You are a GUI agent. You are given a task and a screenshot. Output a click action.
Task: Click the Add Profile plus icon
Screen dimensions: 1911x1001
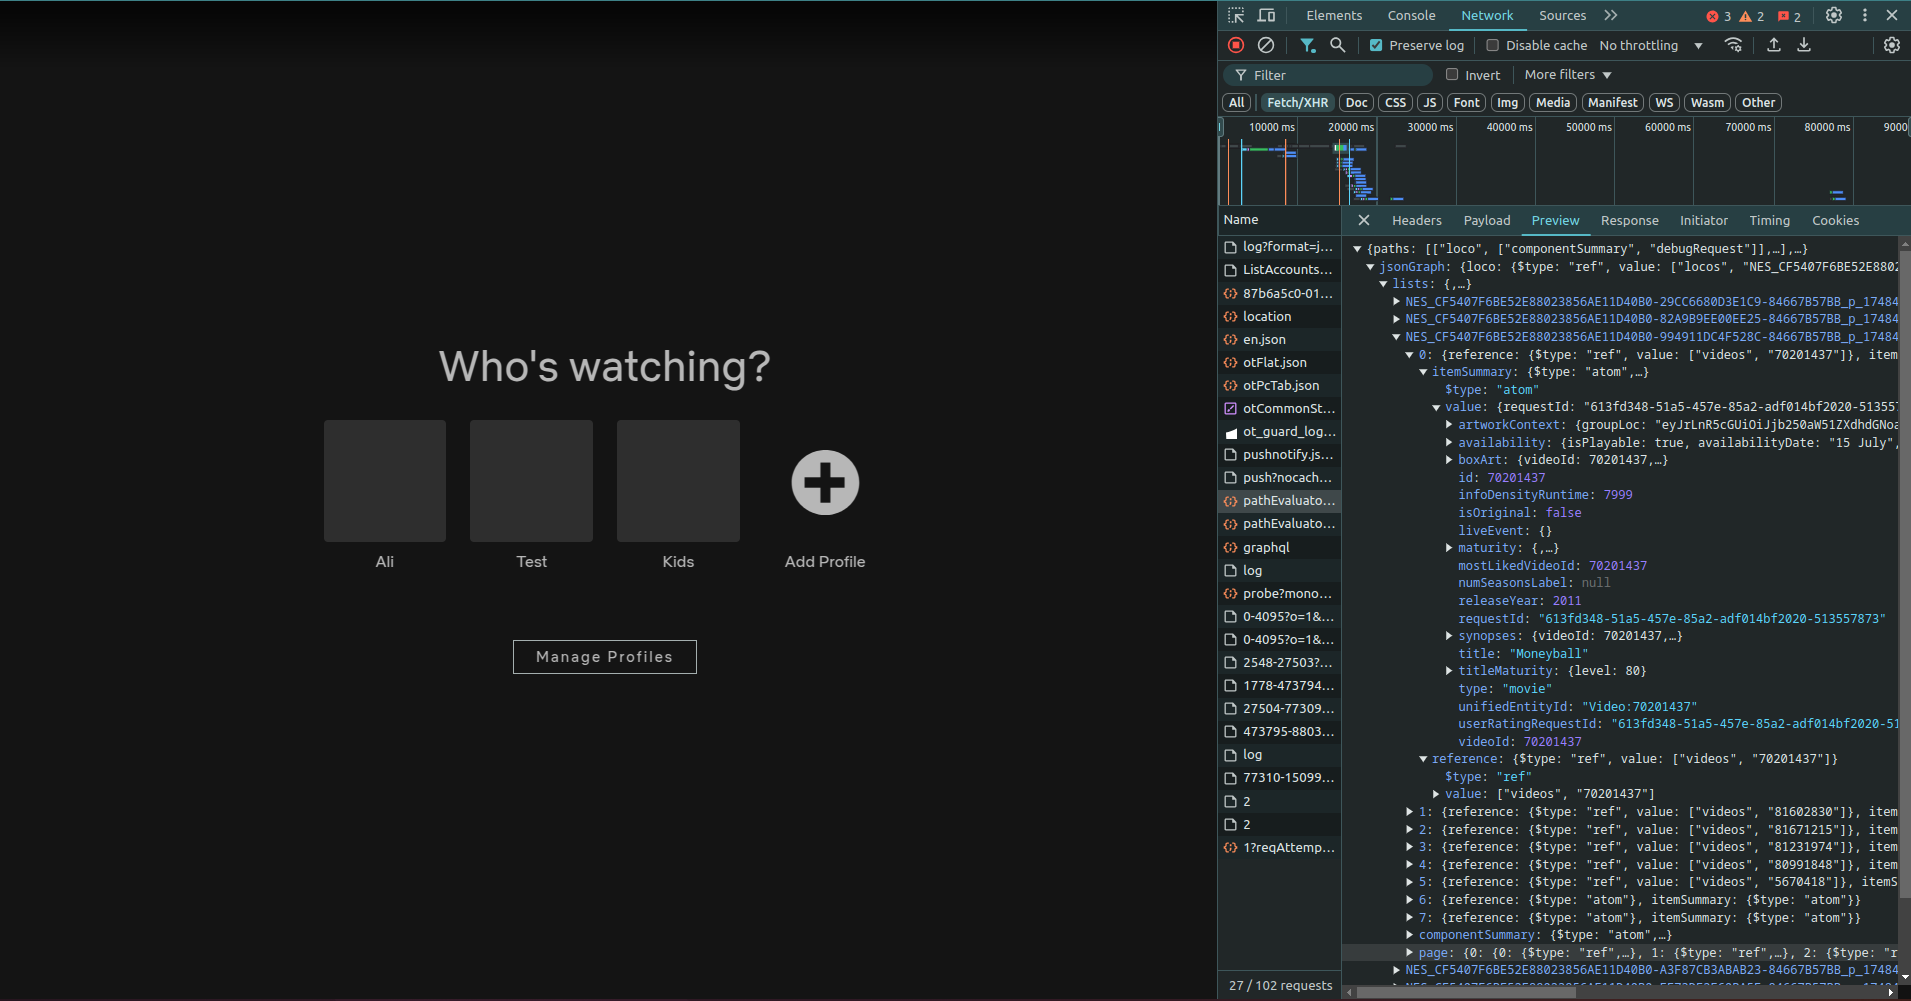[825, 483]
